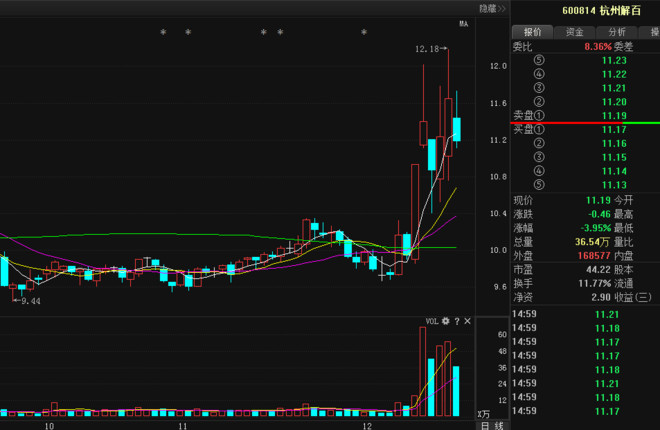Select the 日线 period tab at bottom

(492, 426)
